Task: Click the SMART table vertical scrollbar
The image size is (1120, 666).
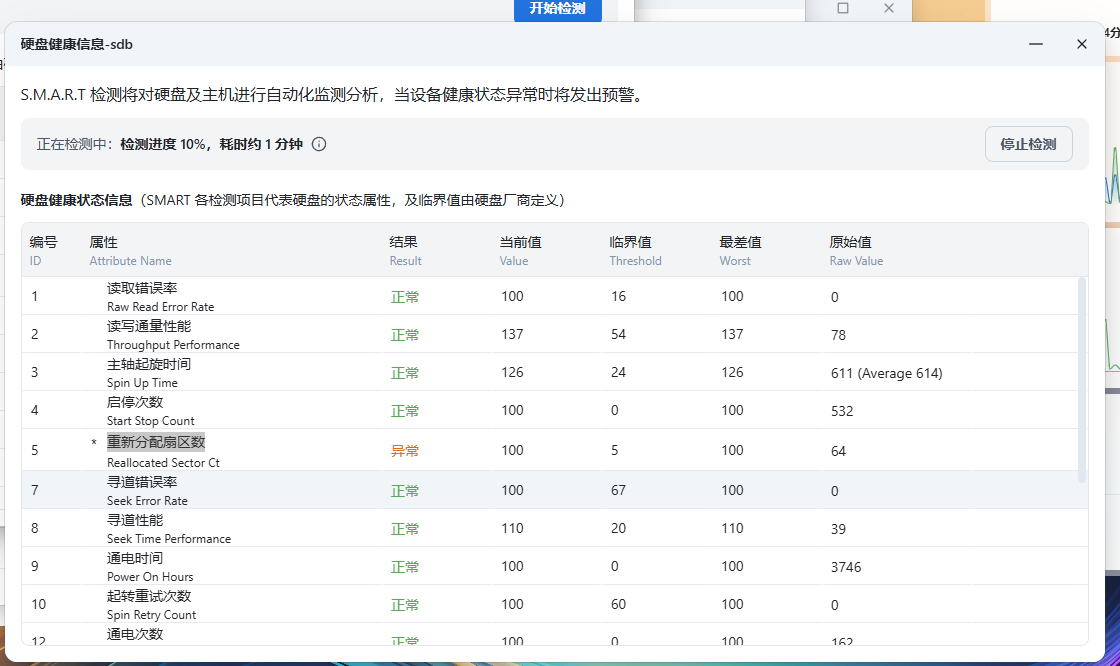Action: coord(1081,380)
